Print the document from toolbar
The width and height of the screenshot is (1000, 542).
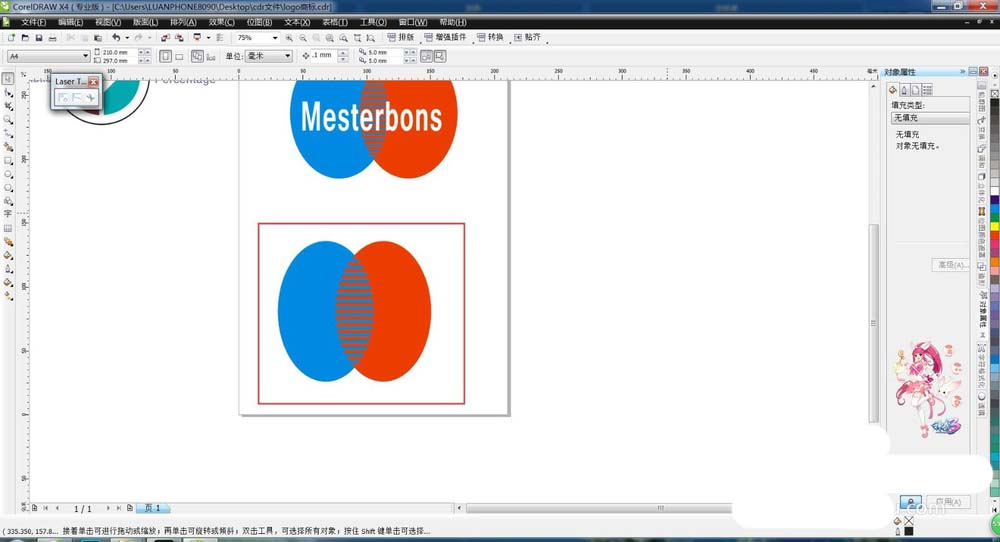[x=52, y=38]
